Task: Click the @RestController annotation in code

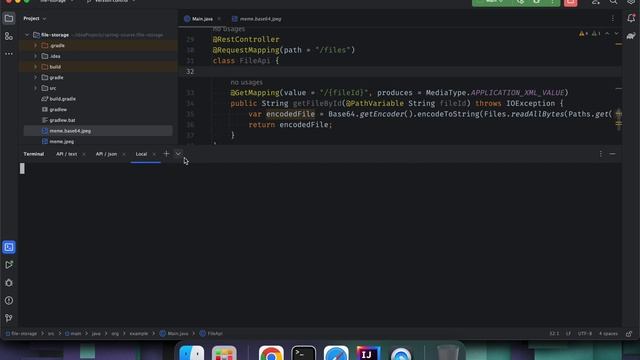Action: click(x=246, y=39)
